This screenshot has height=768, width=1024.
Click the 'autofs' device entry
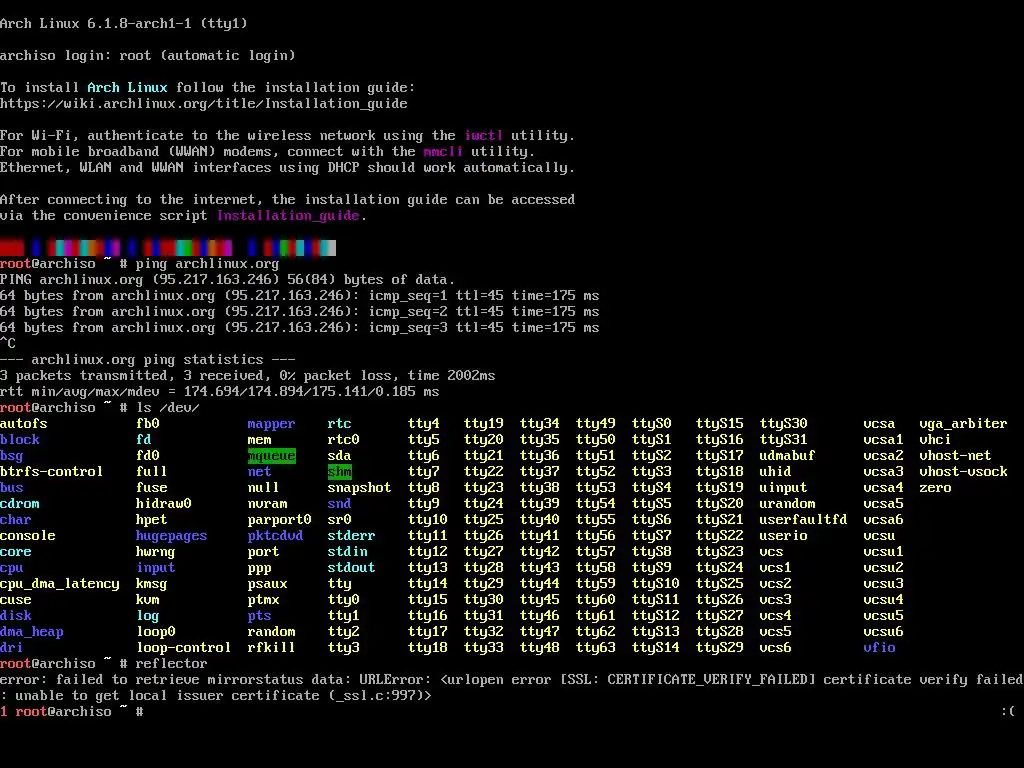(x=24, y=424)
